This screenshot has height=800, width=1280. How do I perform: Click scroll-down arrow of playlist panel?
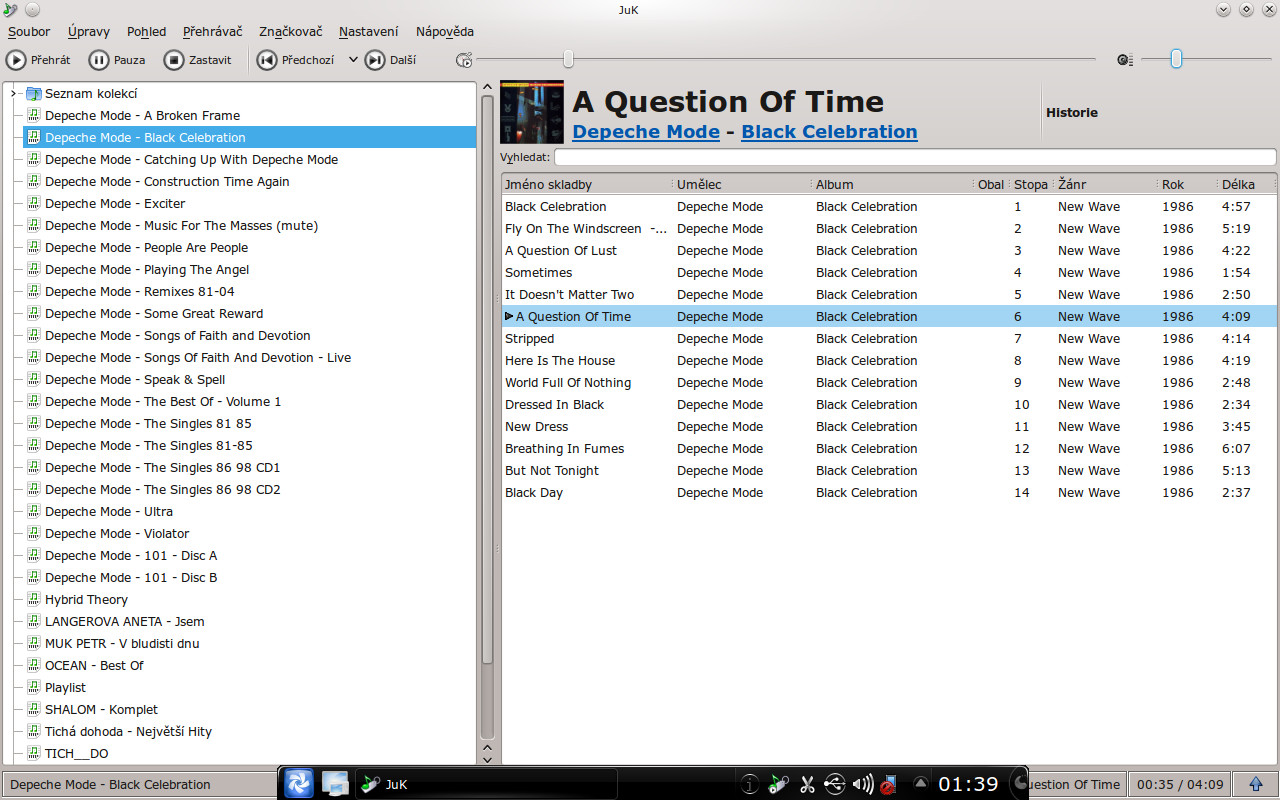[x=488, y=760]
